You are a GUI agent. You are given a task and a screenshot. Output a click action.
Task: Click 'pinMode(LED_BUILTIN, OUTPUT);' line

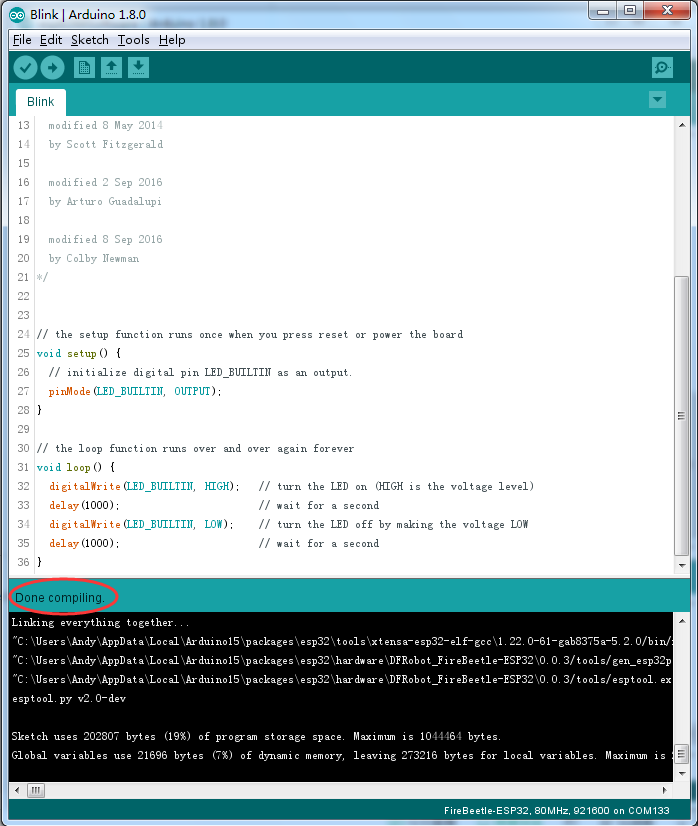click(x=135, y=391)
